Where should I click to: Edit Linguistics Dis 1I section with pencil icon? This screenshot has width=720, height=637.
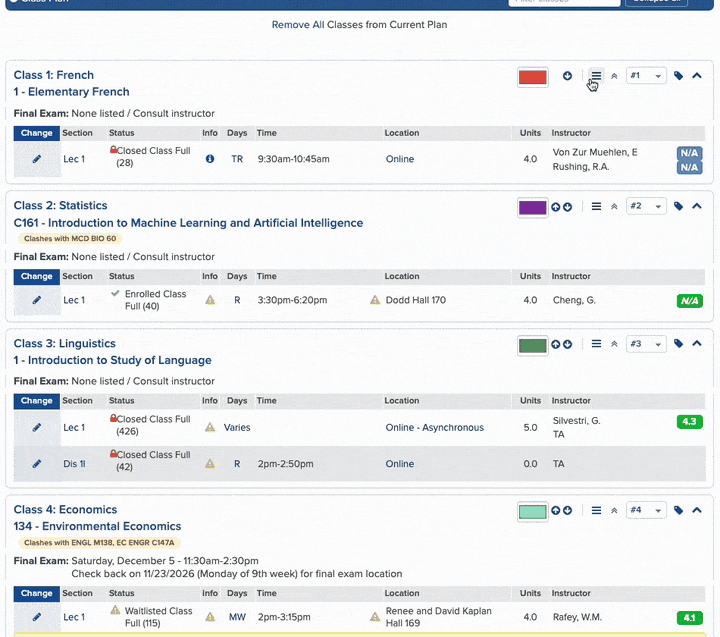pyautogui.click(x=37, y=464)
